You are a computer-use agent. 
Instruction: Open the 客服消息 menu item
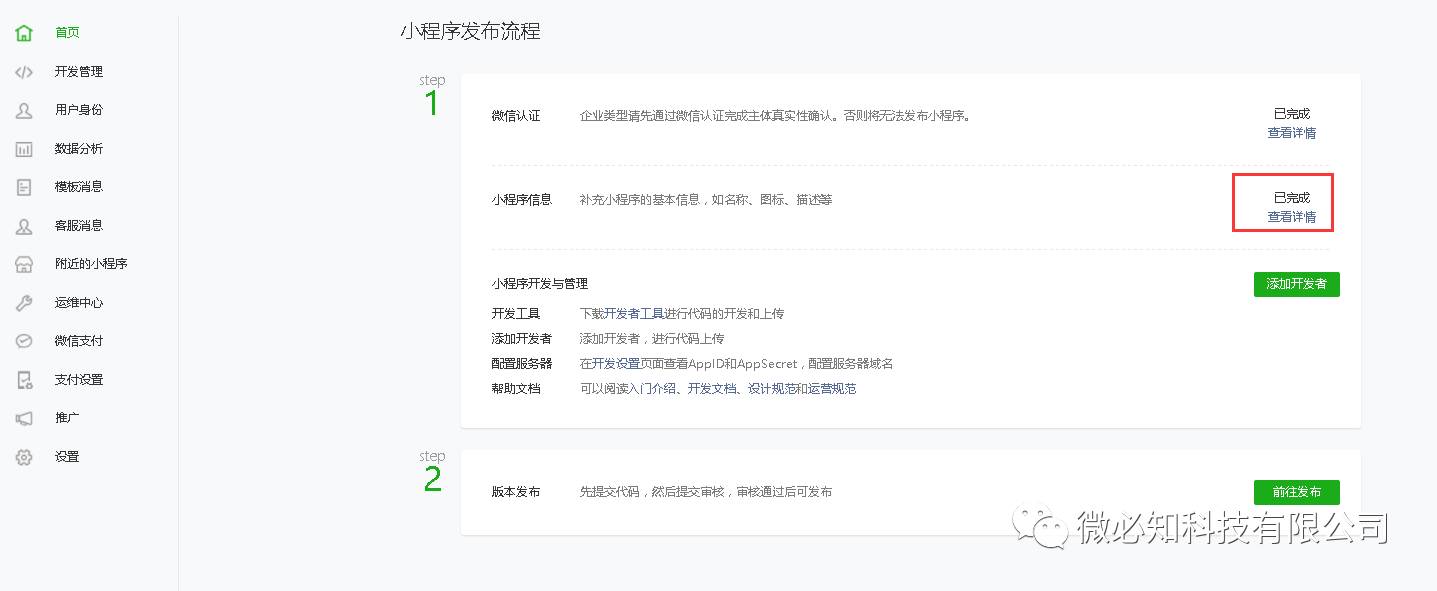[x=78, y=226]
